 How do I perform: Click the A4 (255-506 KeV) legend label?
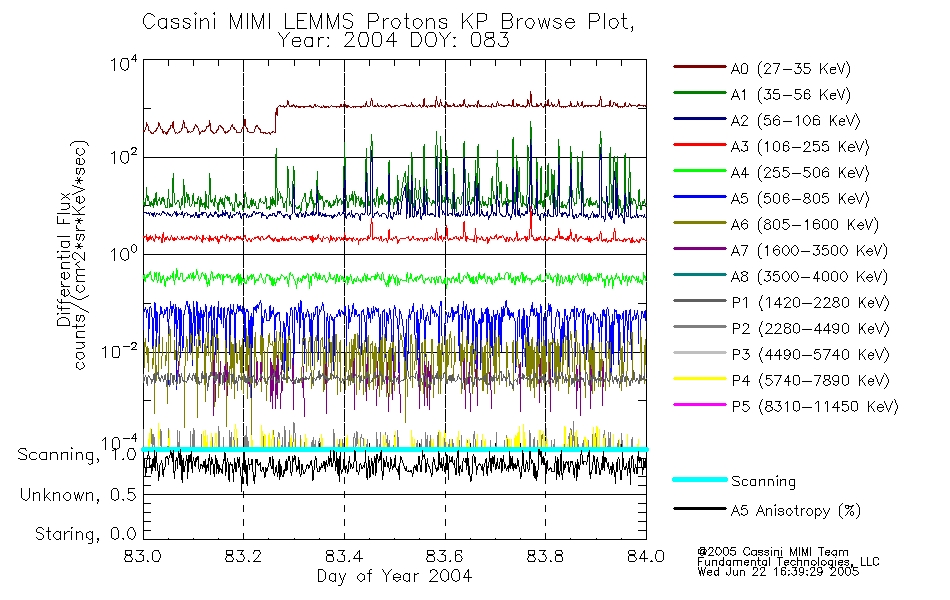tap(800, 173)
